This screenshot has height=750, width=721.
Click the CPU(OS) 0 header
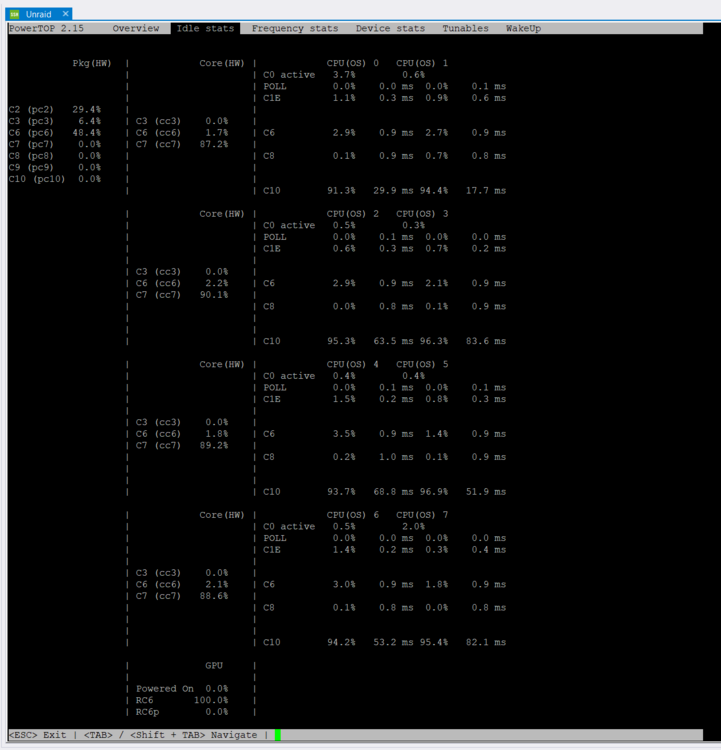pyautogui.click(x=353, y=63)
